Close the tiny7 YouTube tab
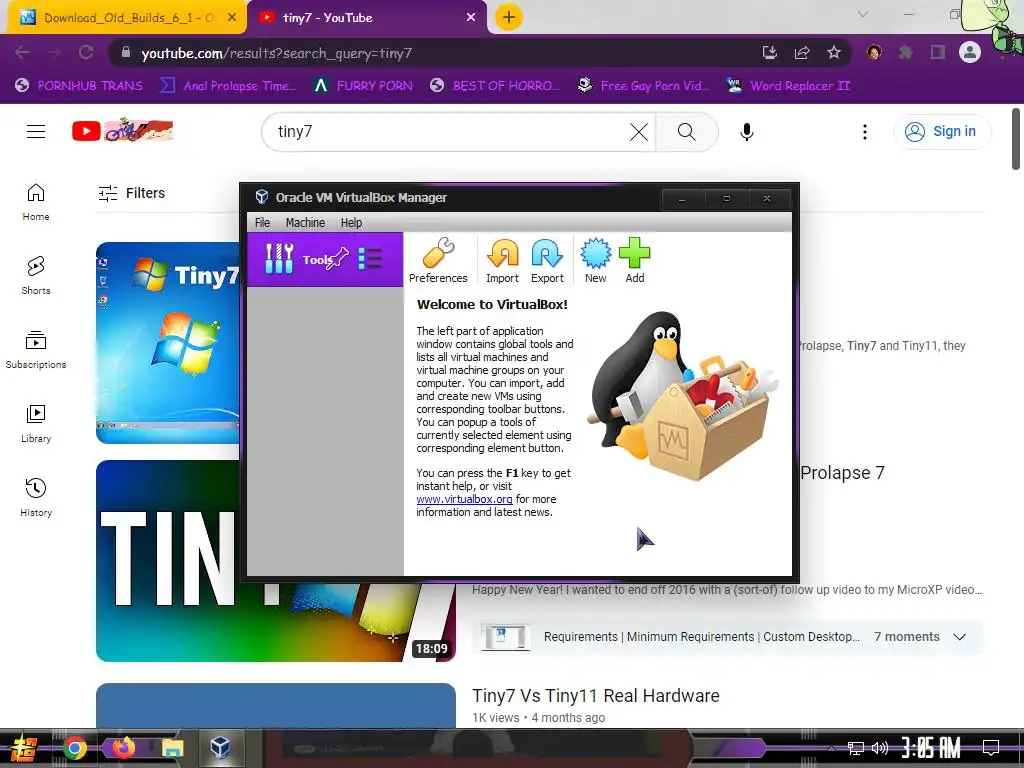Image resolution: width=1024 pixels, height=768 pixels. tap(471, 18)
